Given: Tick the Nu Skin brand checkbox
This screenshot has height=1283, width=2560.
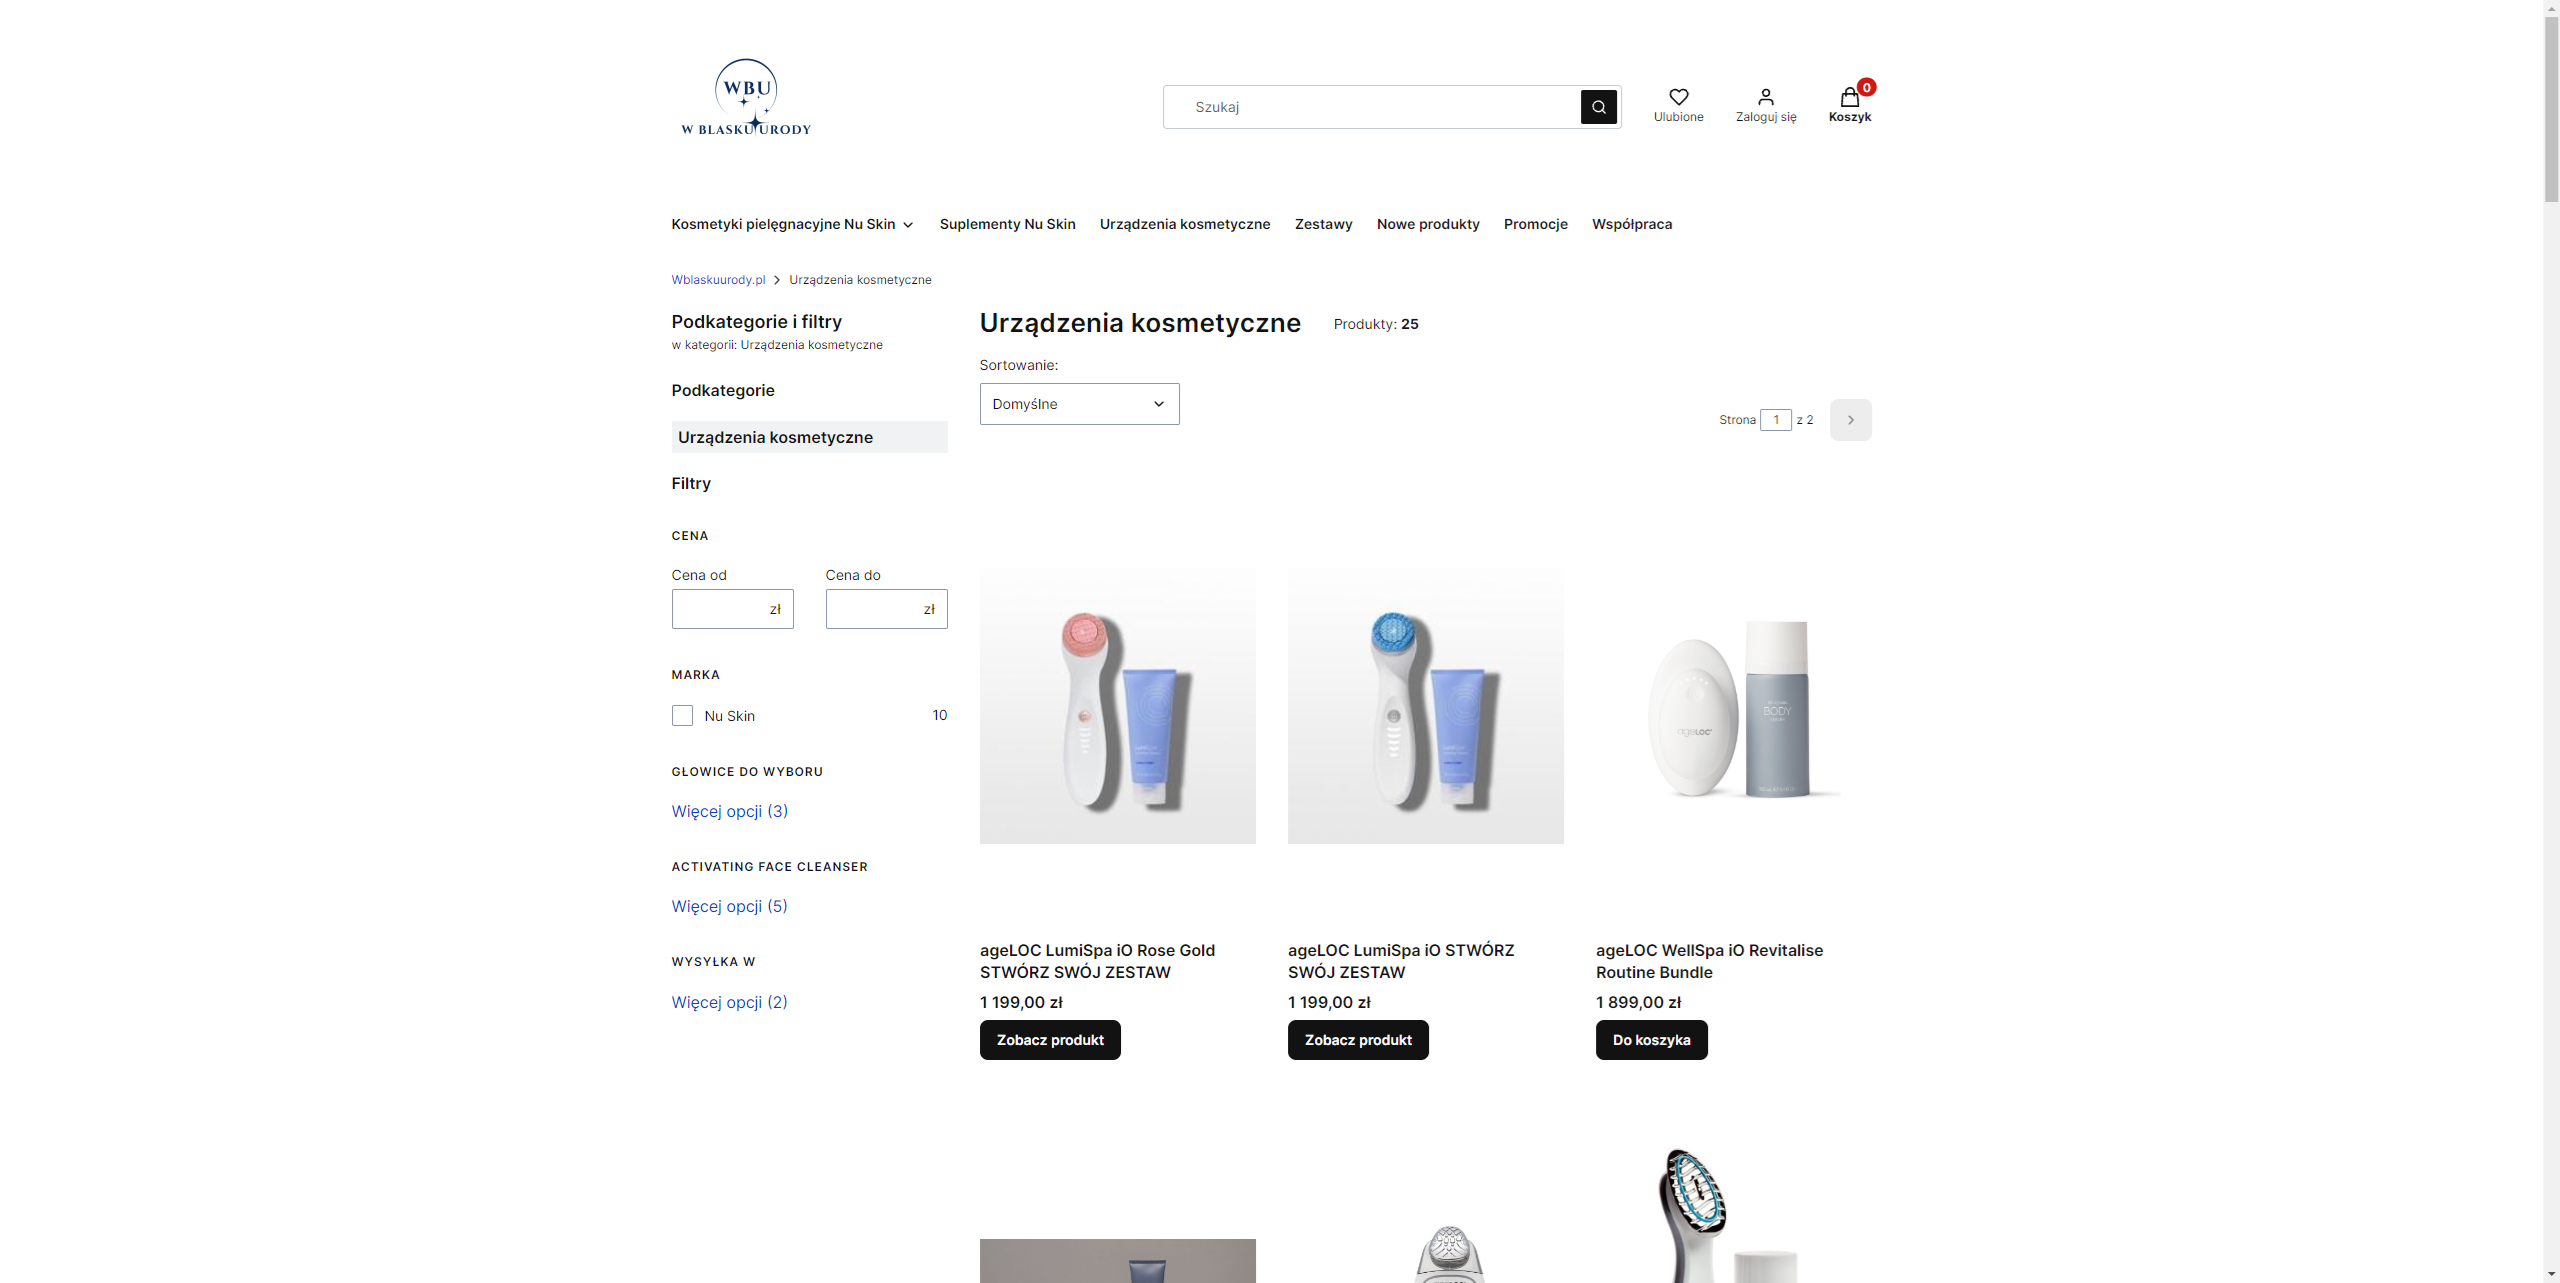Looking at the screenshot, I should click(x=682, y=716).
